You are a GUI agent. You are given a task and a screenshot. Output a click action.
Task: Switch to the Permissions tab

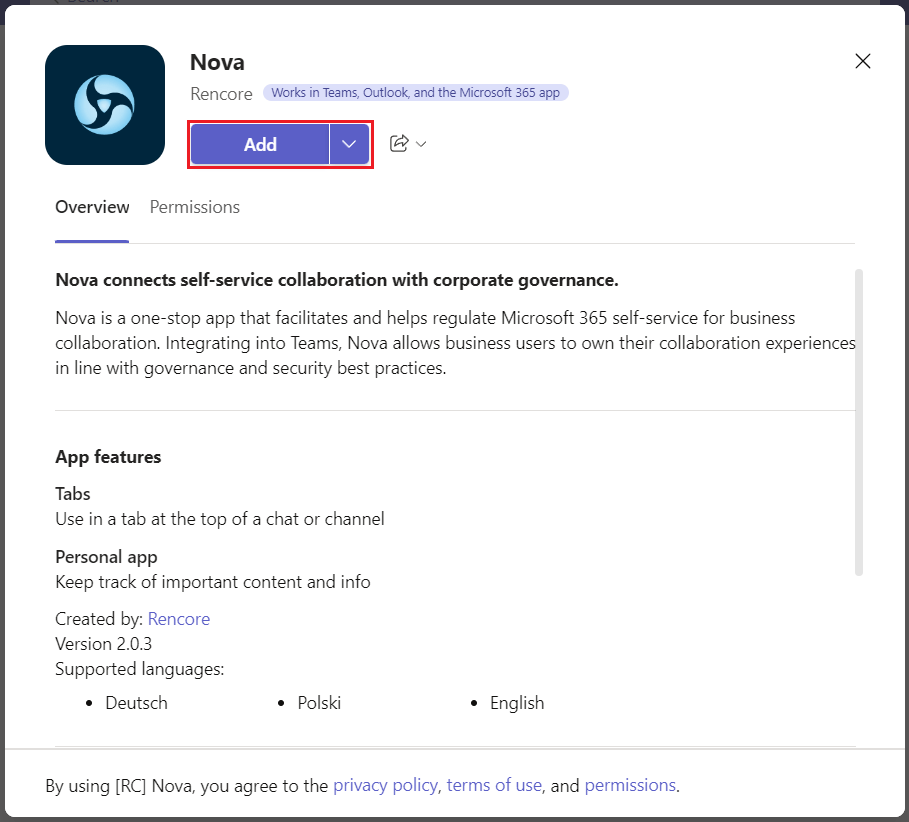(x=195, y=207)
